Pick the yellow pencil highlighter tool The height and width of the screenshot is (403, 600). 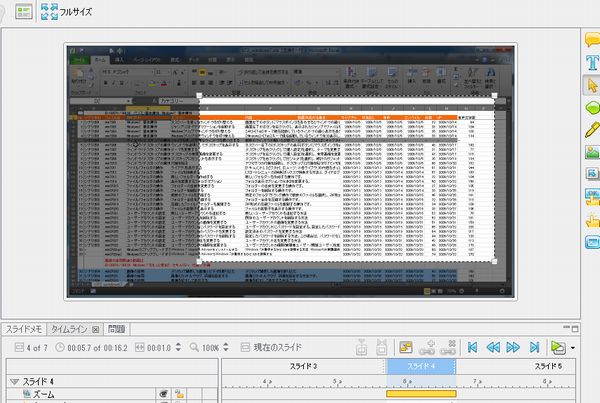click(592, 130)
